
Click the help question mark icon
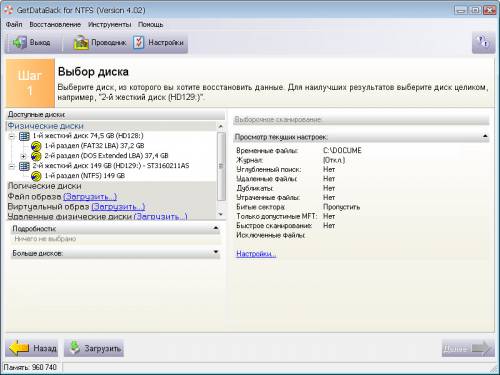(483, 42)
